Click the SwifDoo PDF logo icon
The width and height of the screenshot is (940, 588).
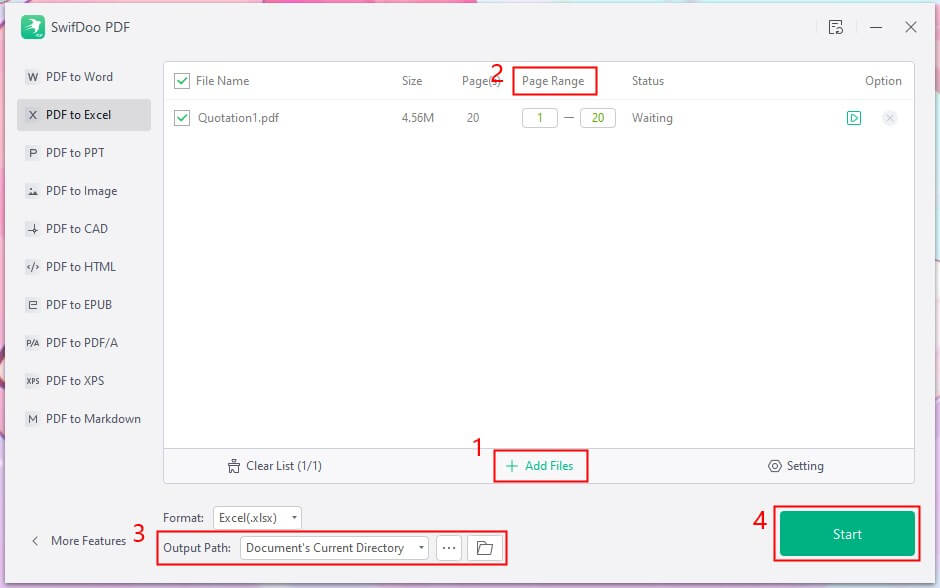pos(33,27)
